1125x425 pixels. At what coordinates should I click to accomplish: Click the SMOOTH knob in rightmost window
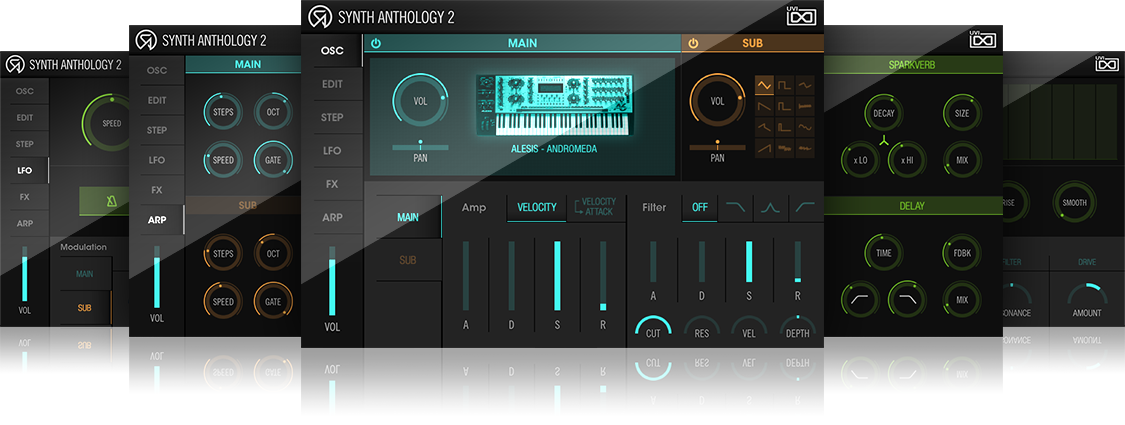tap(1074, 202)
